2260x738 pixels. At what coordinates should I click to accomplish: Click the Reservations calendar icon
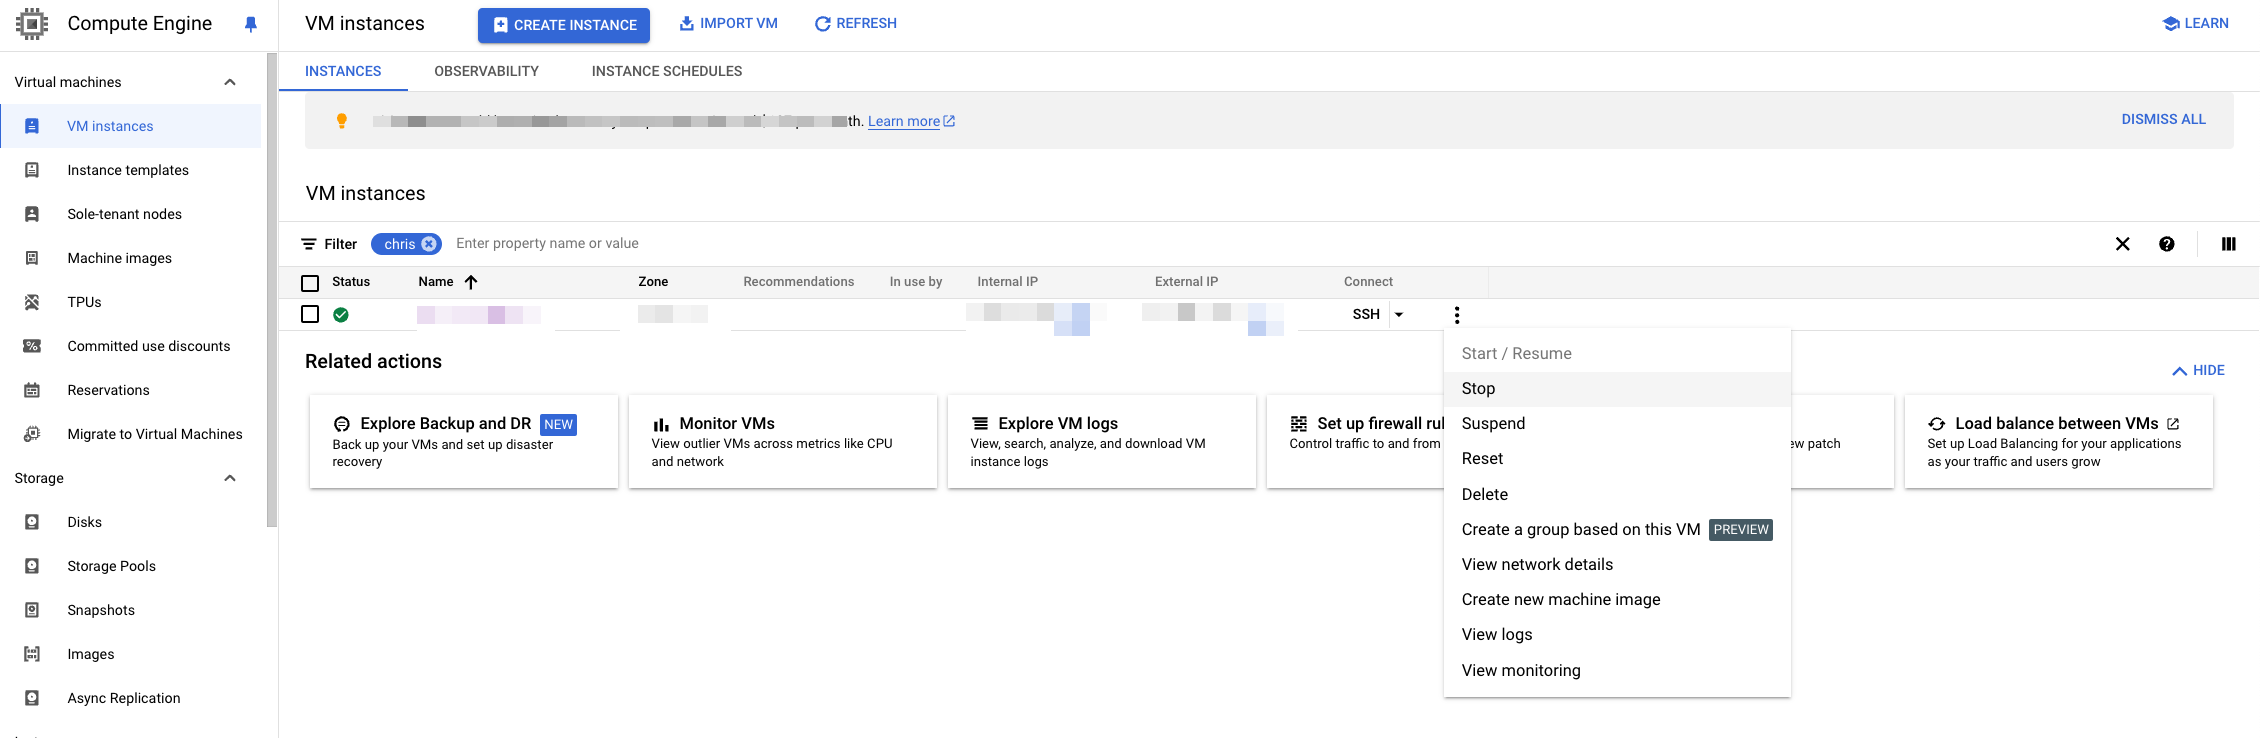click(x=32, y=390)
